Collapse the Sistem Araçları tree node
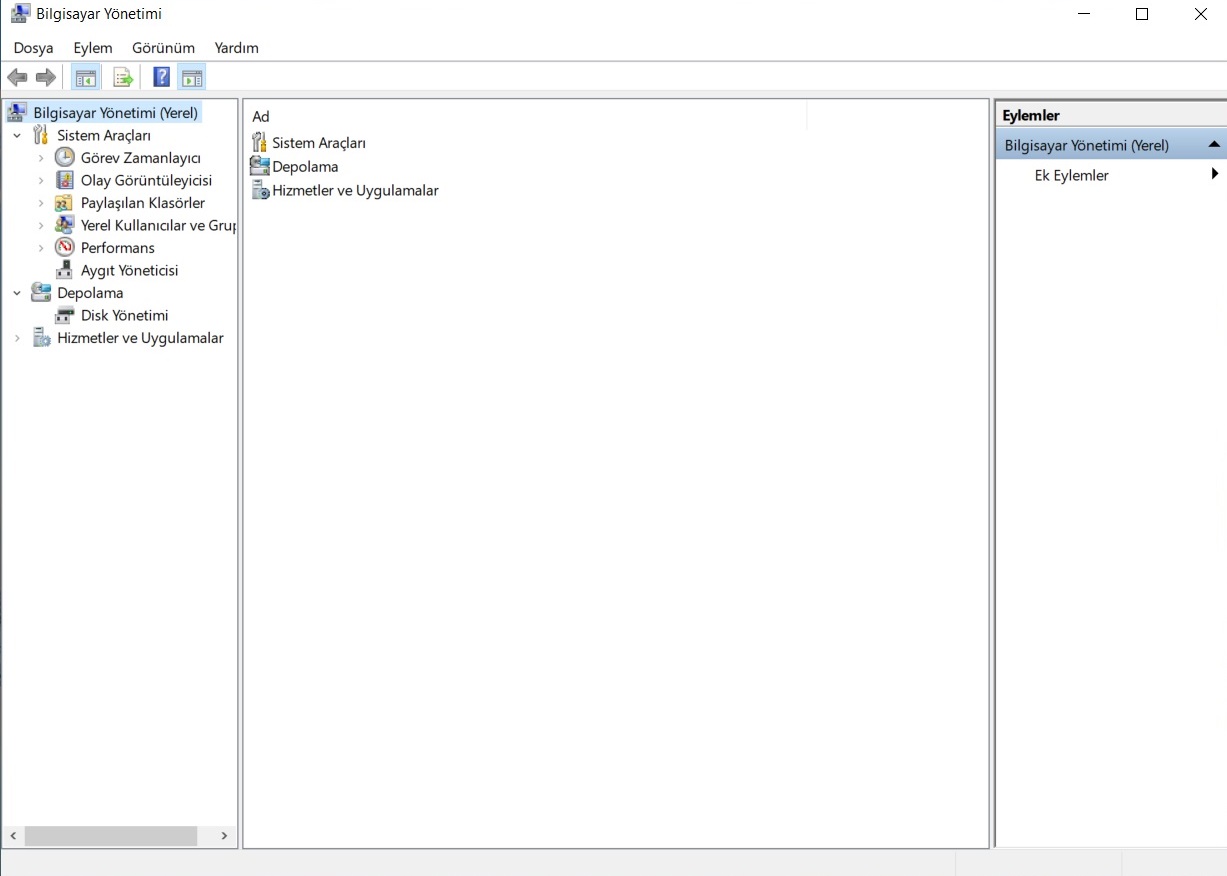The image size is (1227, 876). [x=17, y=135]
